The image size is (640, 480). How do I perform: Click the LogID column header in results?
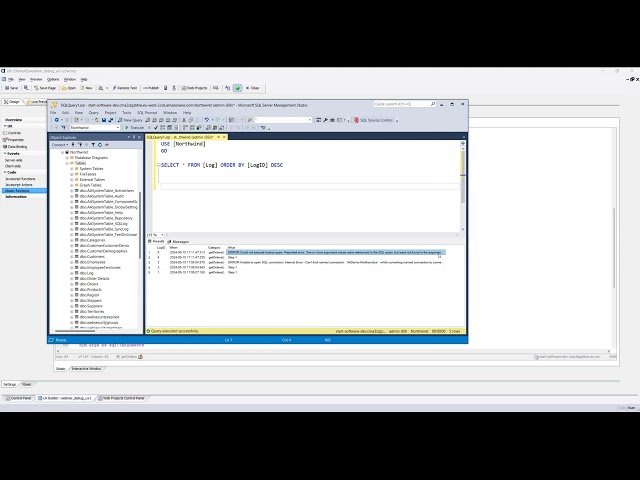click(161, 248)
